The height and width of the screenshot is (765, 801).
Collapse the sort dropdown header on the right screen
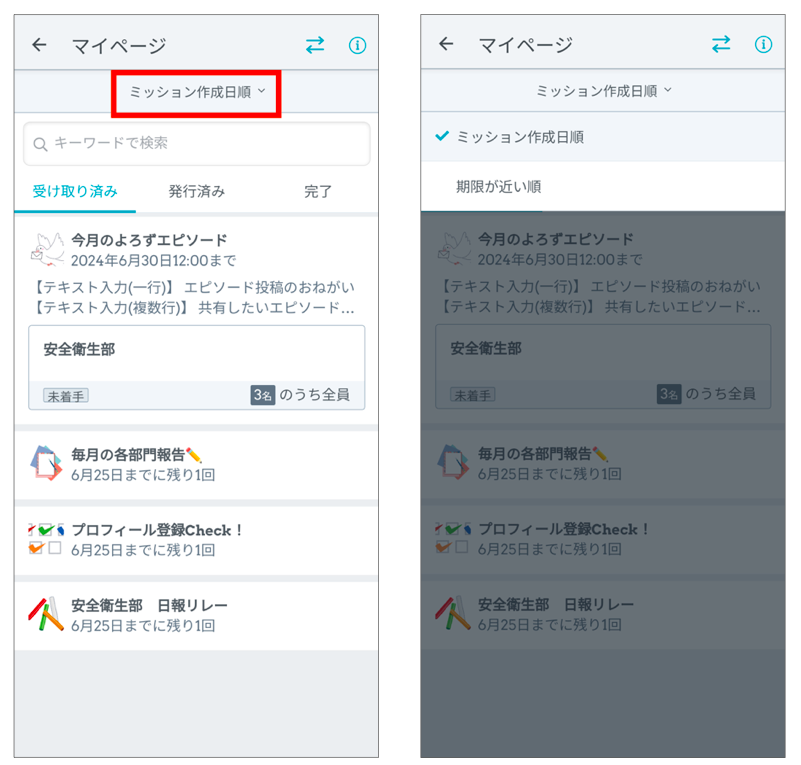tap(604, 91)
